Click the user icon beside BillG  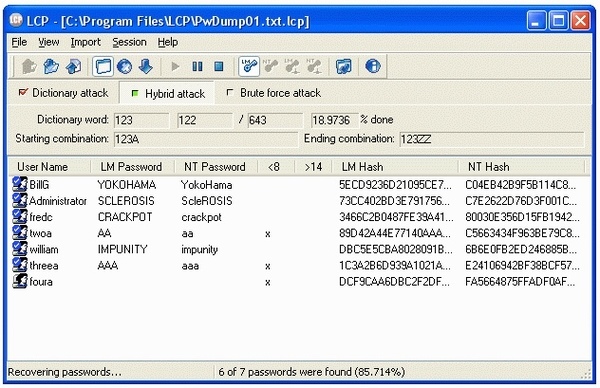(x=20, y=184)
